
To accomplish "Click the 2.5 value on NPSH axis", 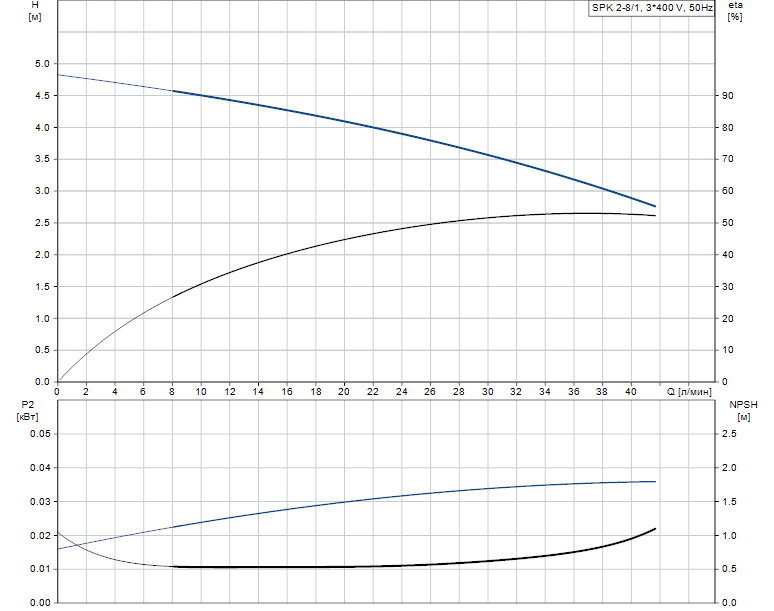I will [729, 434].
